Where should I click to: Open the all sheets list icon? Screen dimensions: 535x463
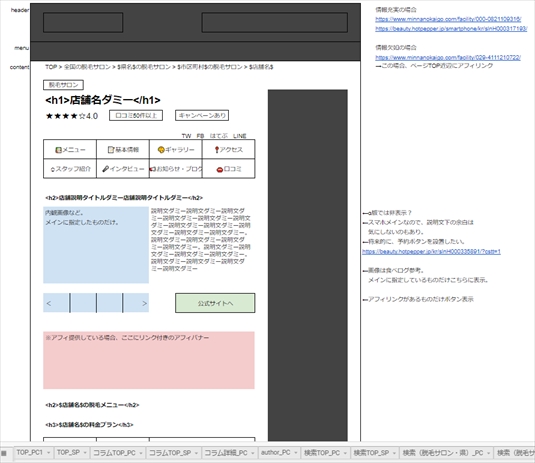pos(4,453)
